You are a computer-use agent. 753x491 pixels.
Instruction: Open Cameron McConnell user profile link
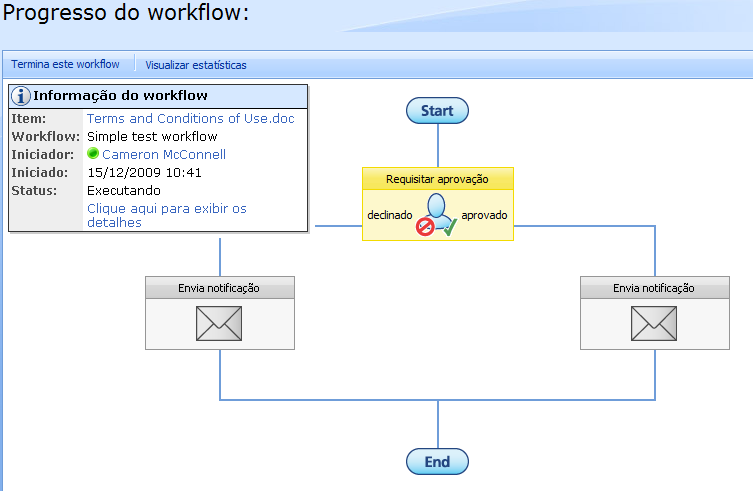tap(164, 154)
